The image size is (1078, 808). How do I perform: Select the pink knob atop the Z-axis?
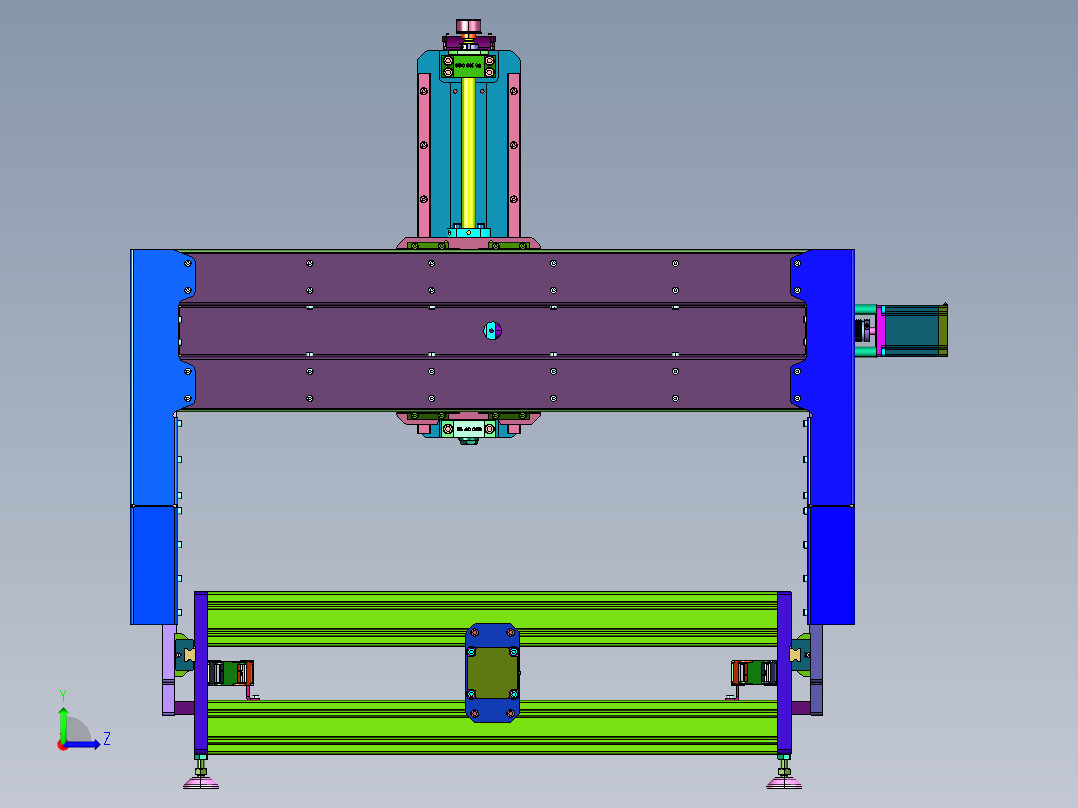pos(468,26)
